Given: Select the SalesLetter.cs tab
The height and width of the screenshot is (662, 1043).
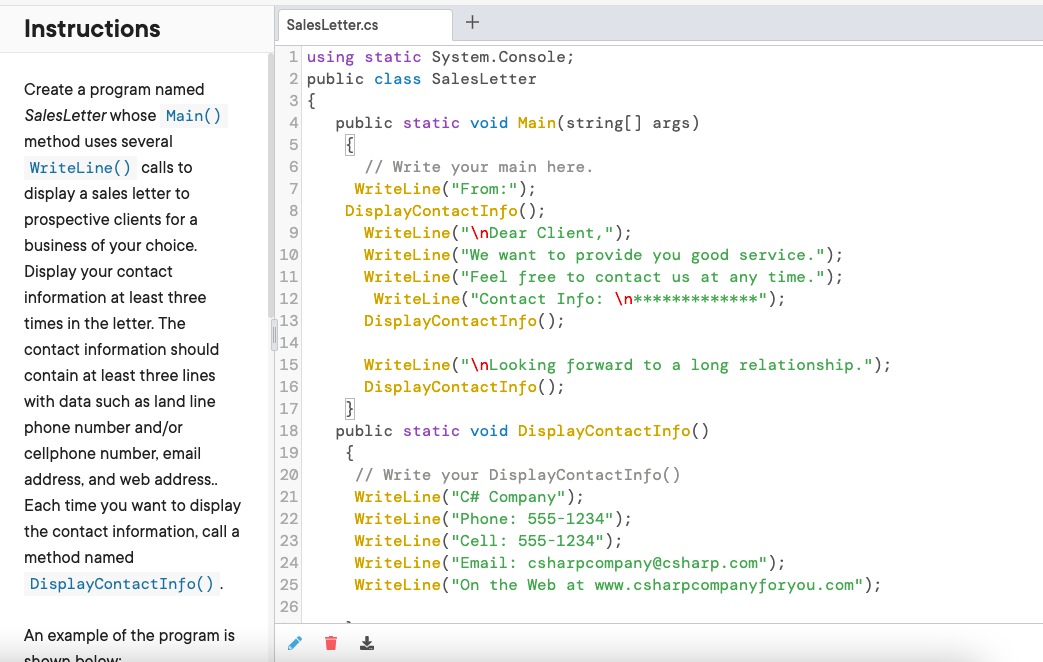Looking at the screenshot, I should pos(364,22).
